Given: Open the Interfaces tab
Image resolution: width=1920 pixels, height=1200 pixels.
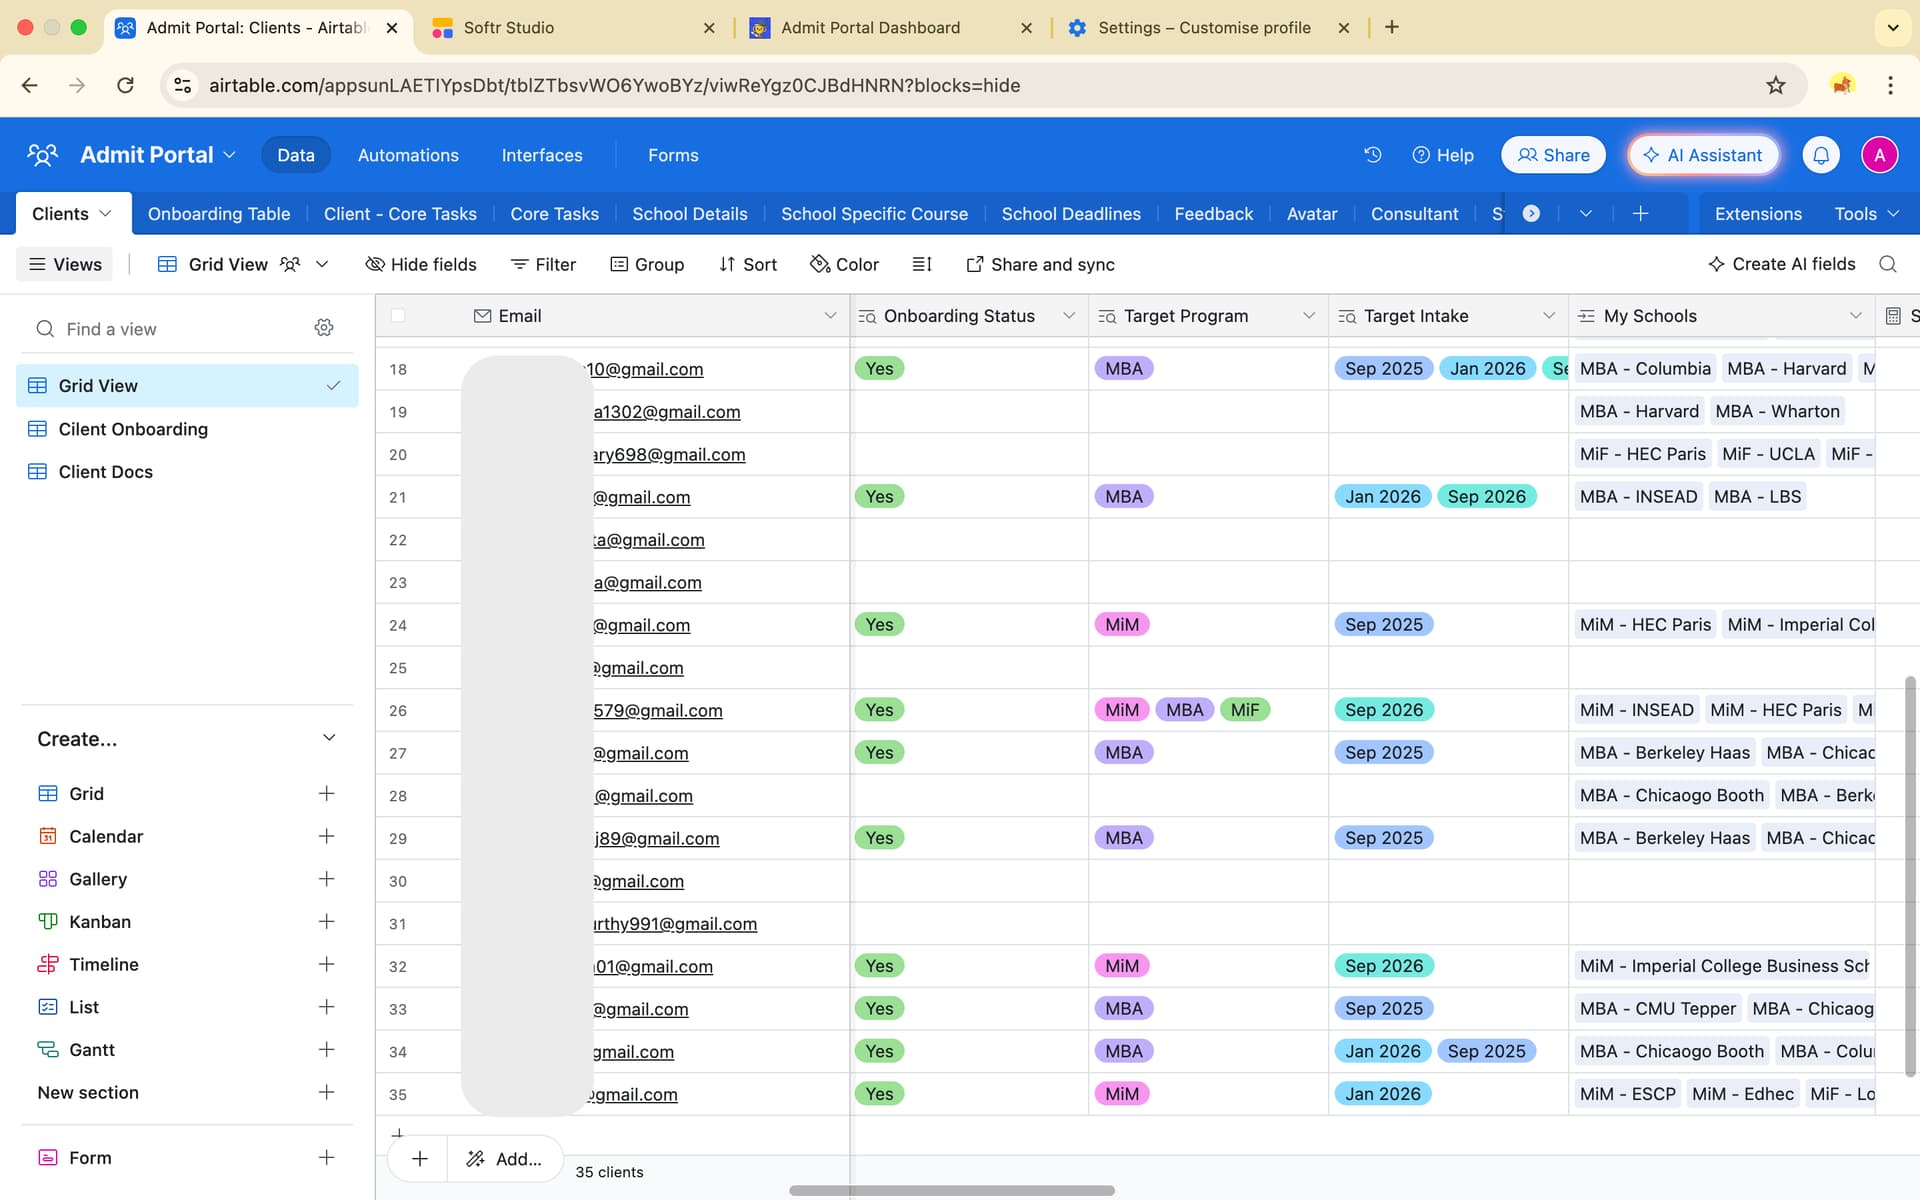Looking at the screenshot, I should 542,155.
